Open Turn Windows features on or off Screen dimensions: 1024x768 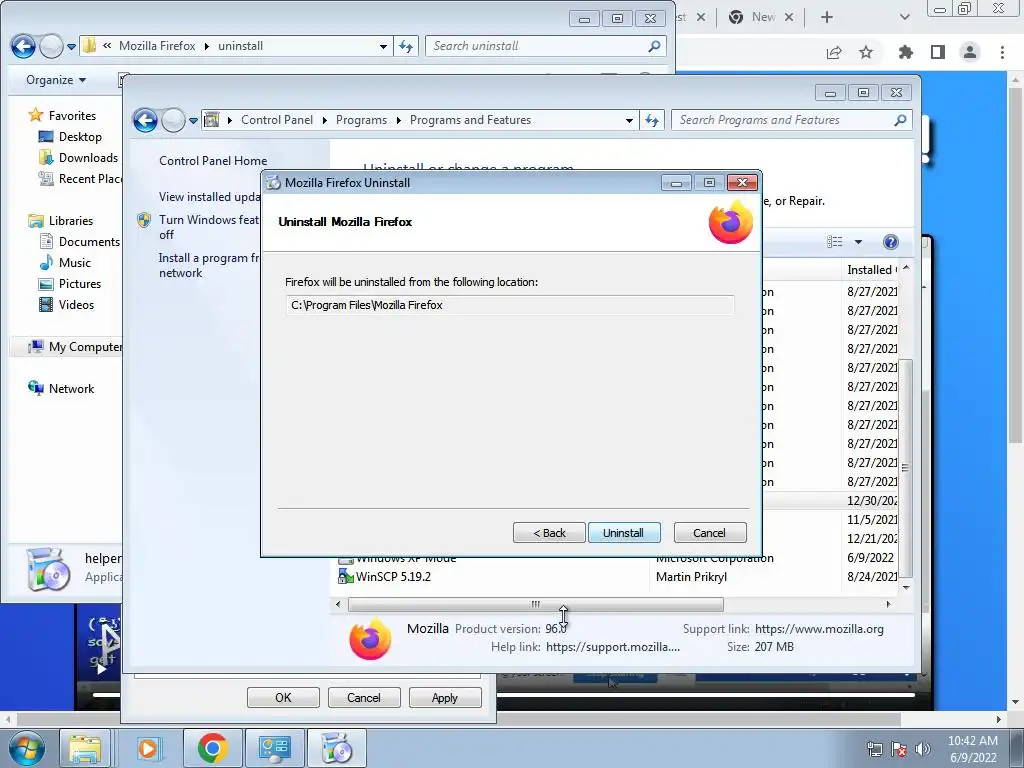[x=209, y=227]
